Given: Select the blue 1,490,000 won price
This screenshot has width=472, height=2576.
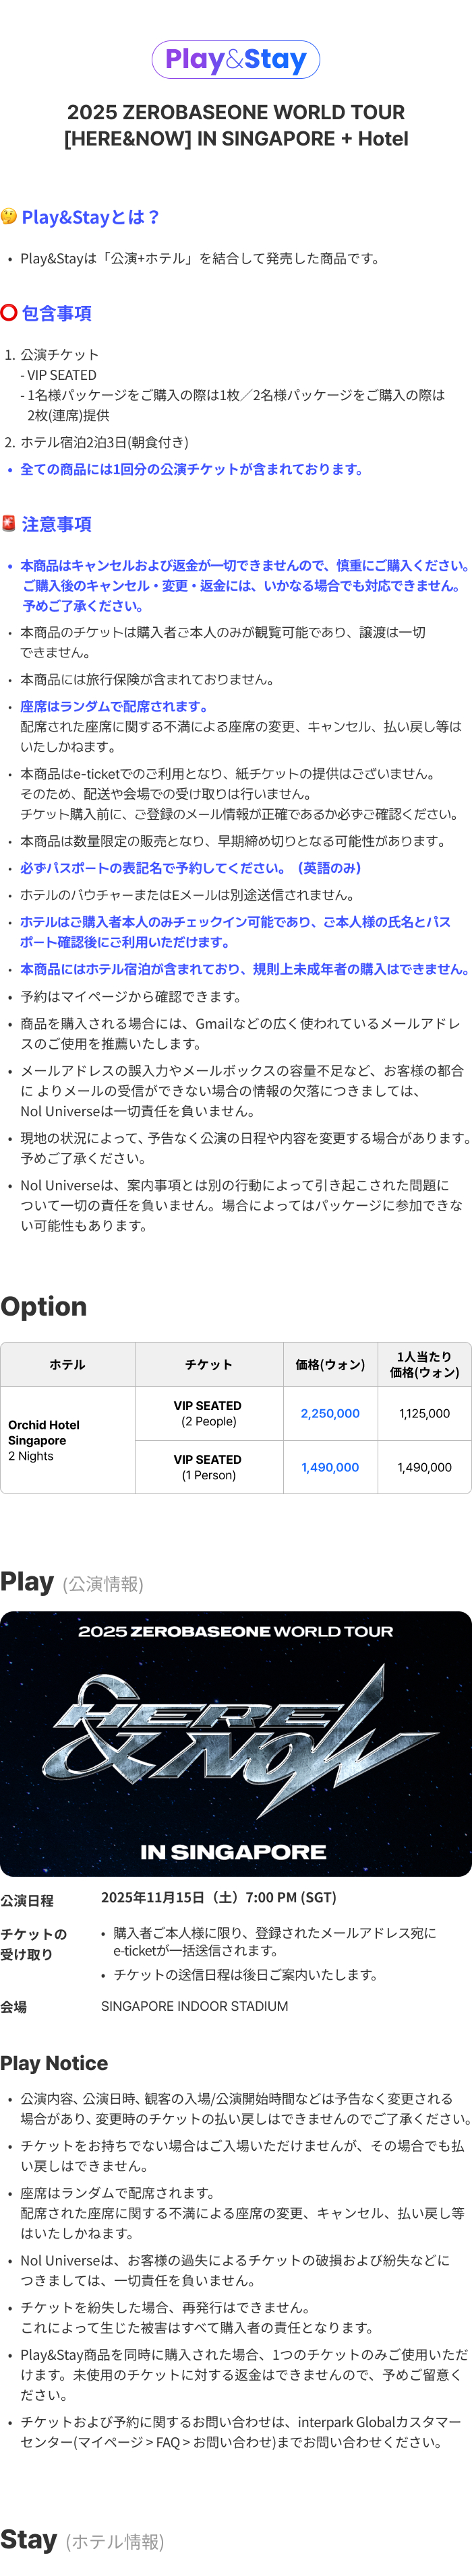Looking at the screenshot, I should tap(330, 1467).
